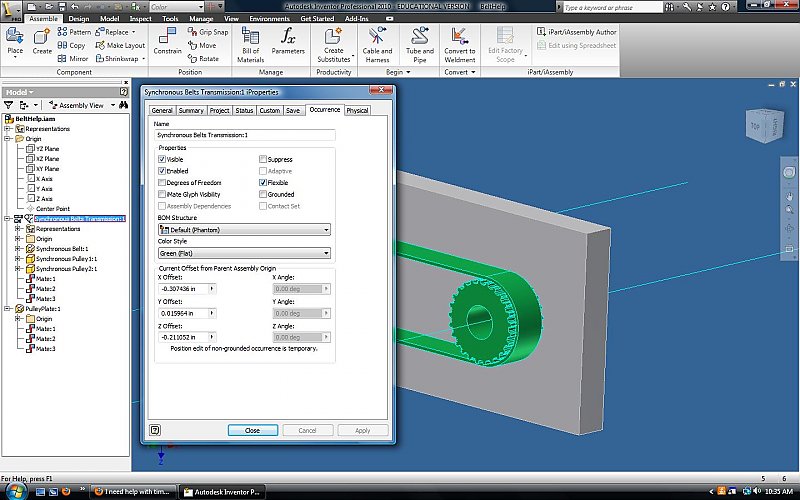
Task: Select the XY Plane in Origin
Action: pyautogui.click(x=47, y=169)
